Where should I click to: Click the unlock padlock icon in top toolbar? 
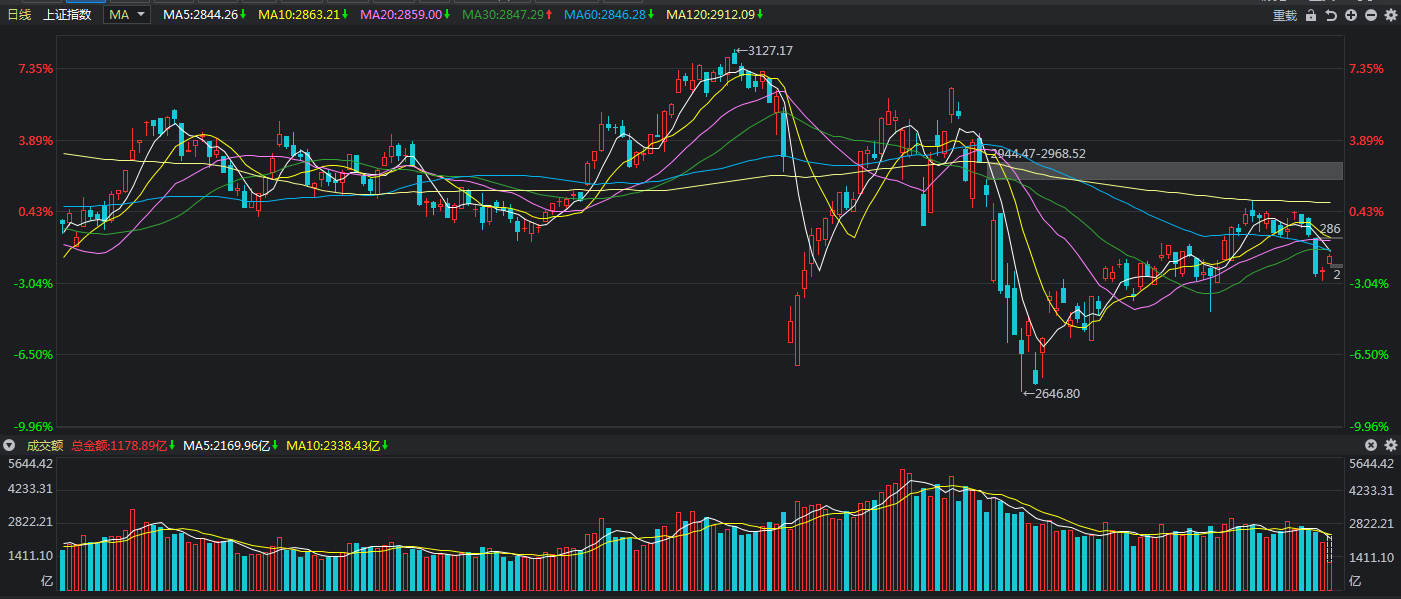pyautogui.click(x=1311, y=15)
